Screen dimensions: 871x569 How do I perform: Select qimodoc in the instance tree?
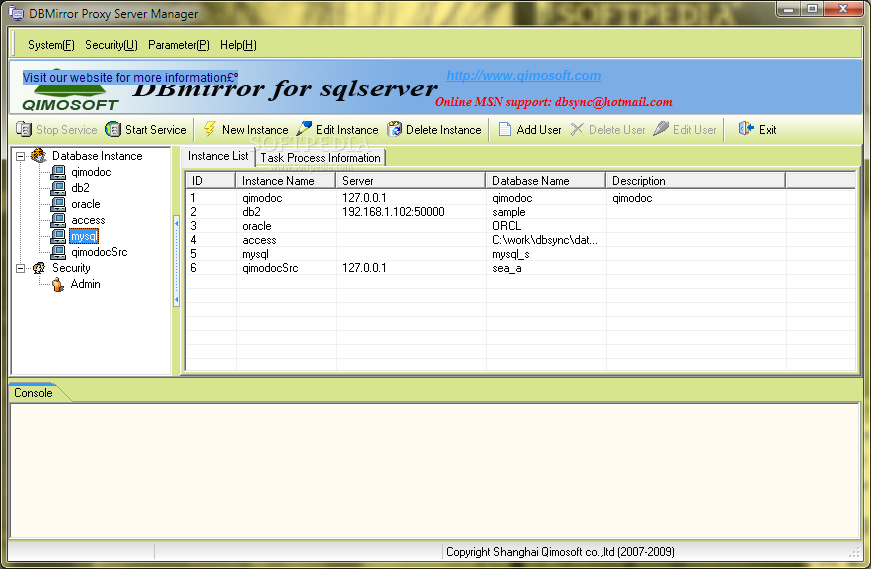coord(91,172)
